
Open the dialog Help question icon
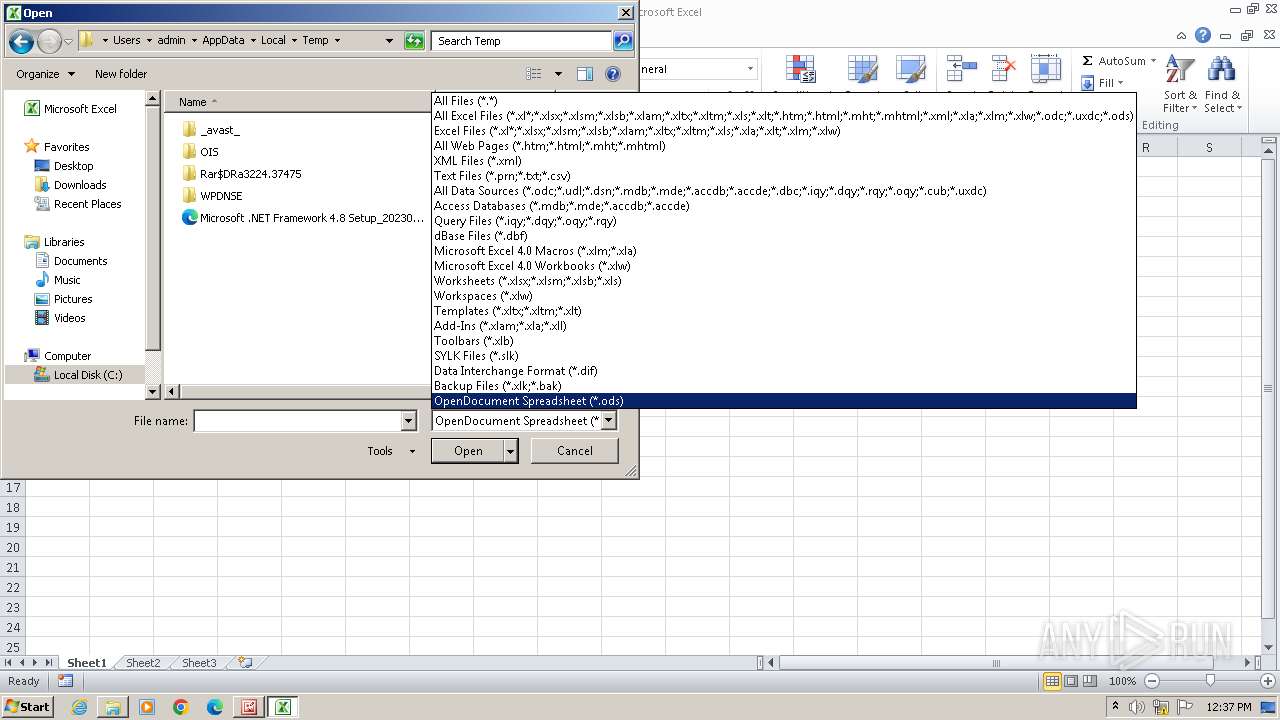pos(613,74)
